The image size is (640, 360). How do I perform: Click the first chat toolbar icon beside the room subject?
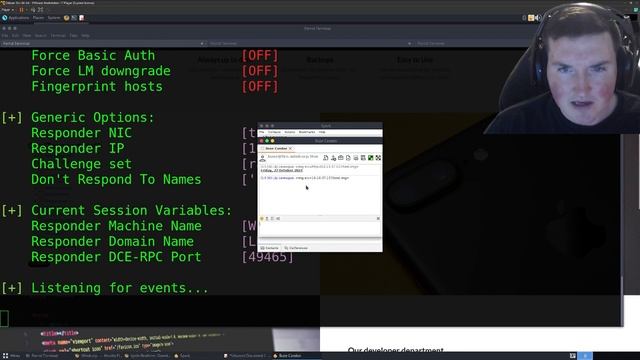[x=326, y=158]
